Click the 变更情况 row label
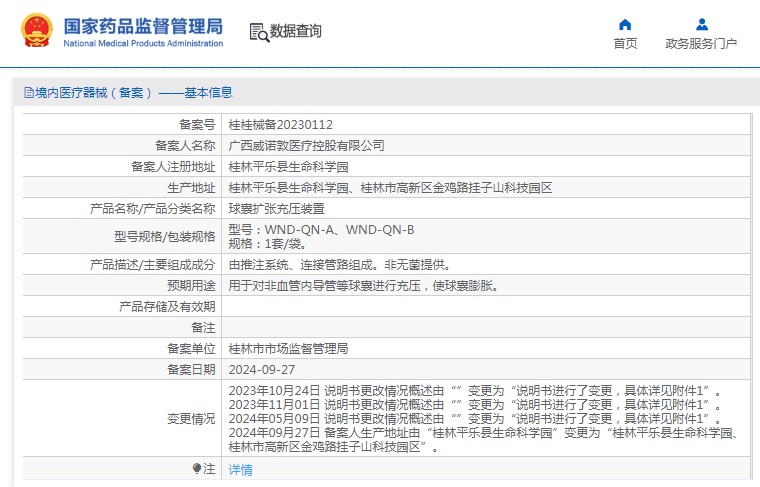This screenshot has height=487, width=760. coord(191,419)
